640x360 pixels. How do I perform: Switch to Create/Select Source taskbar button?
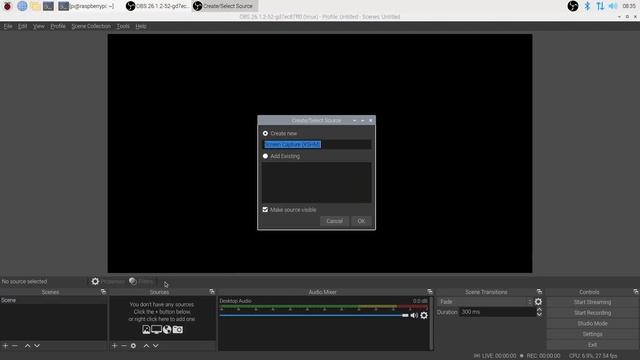[224, 6]
